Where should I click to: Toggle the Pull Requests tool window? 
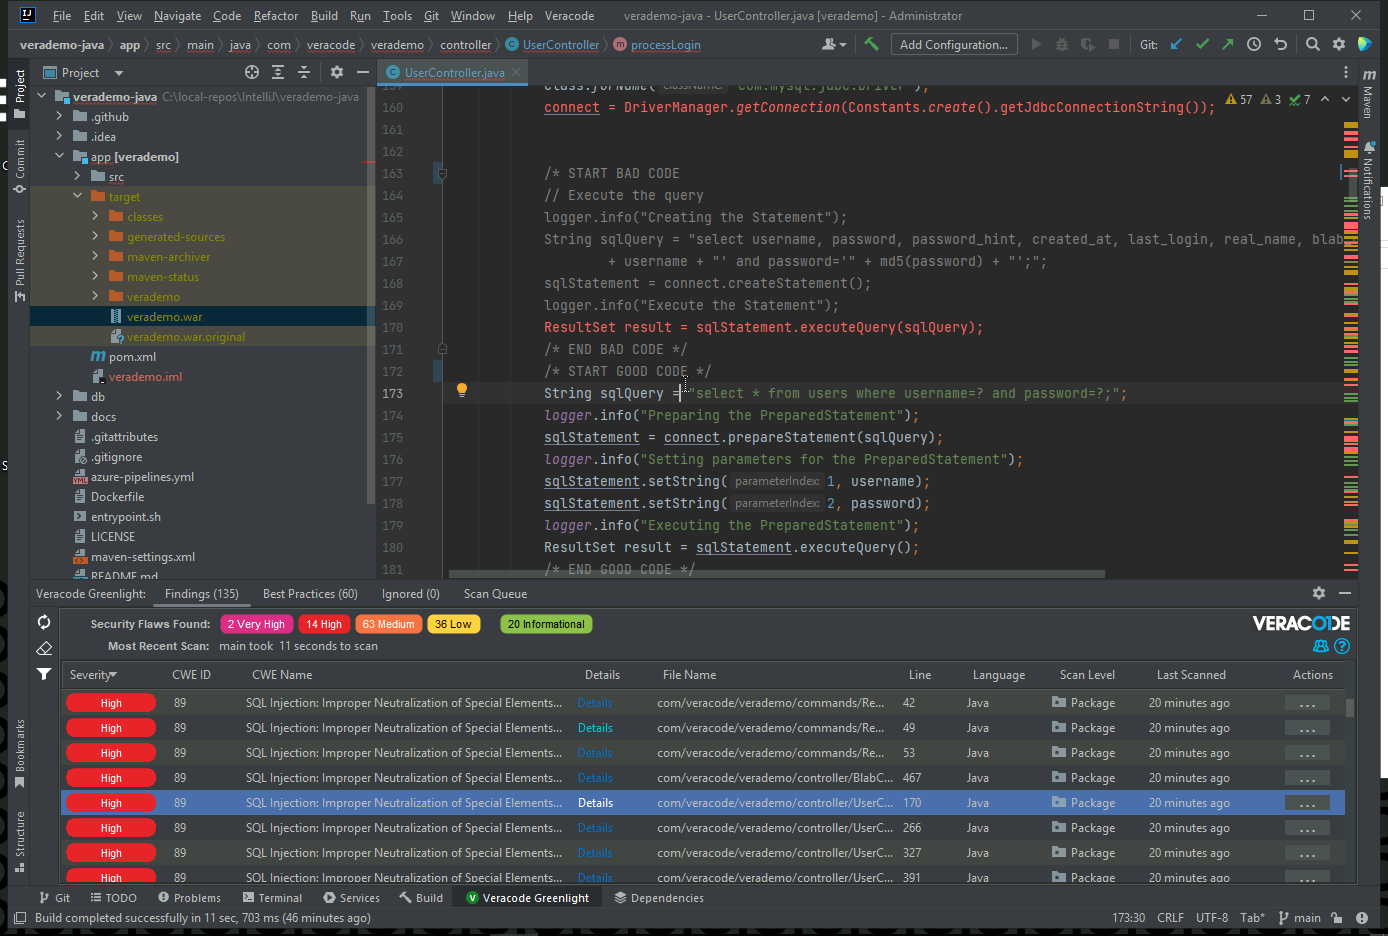click(x=19, y=260)
